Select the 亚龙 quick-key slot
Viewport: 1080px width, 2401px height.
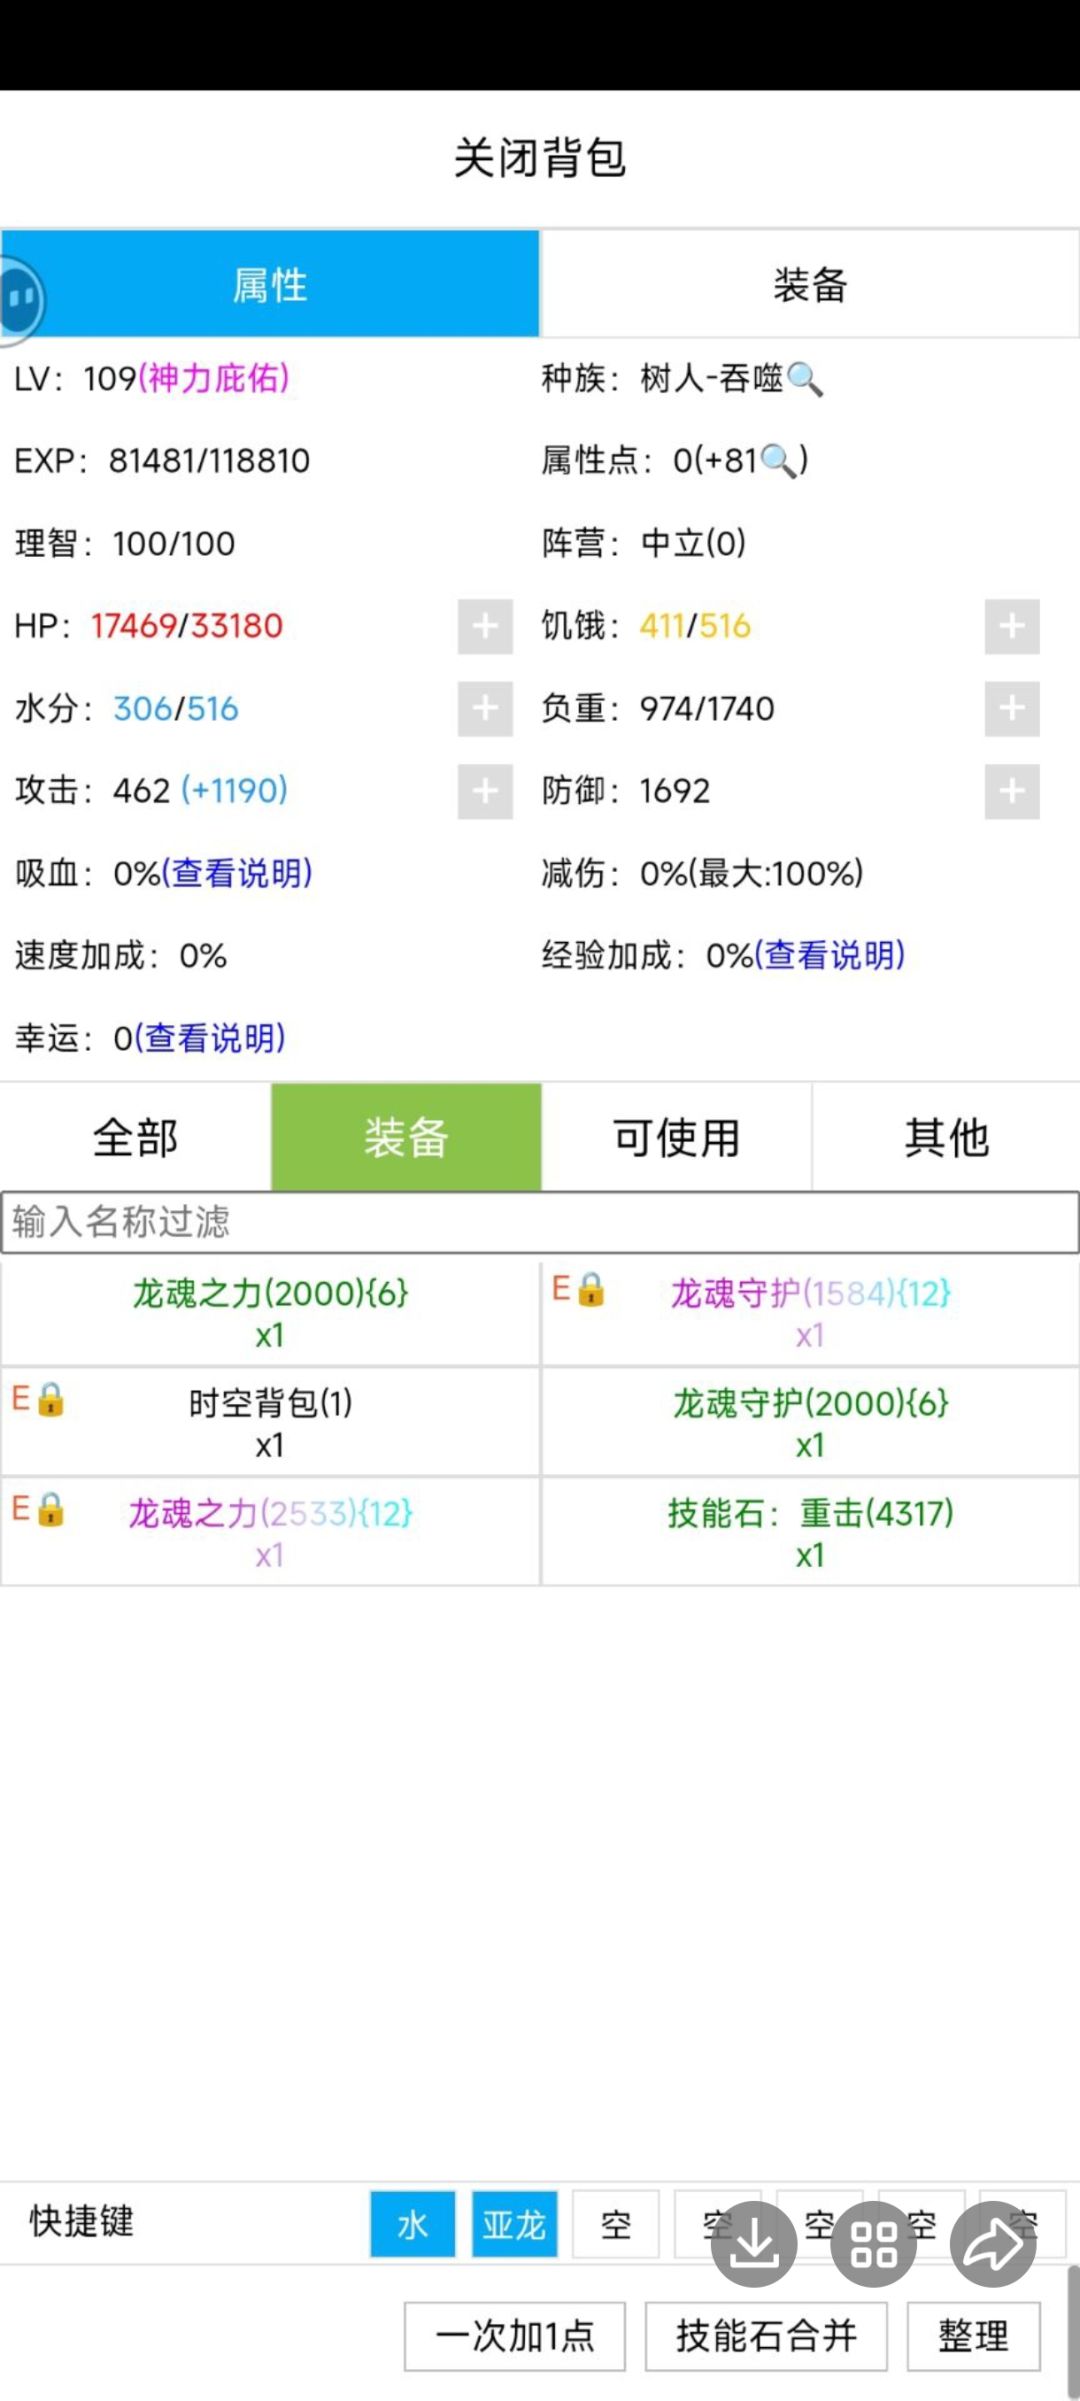514,2225
